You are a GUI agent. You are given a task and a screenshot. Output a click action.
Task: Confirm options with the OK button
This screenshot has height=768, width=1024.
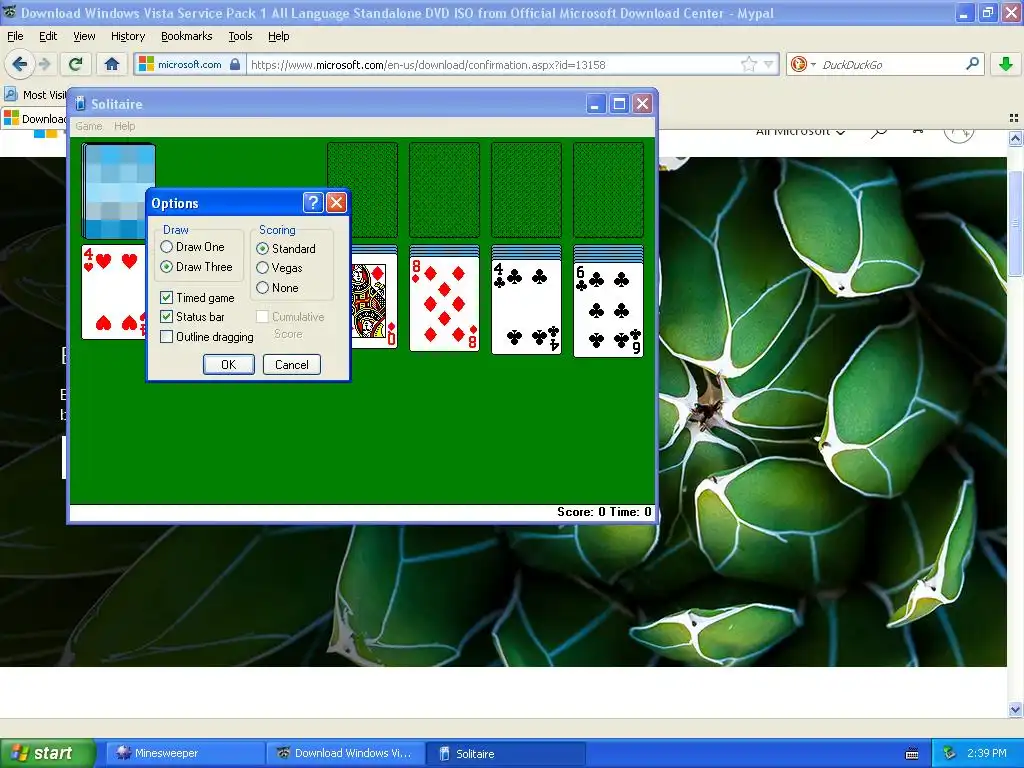[229, 364]
